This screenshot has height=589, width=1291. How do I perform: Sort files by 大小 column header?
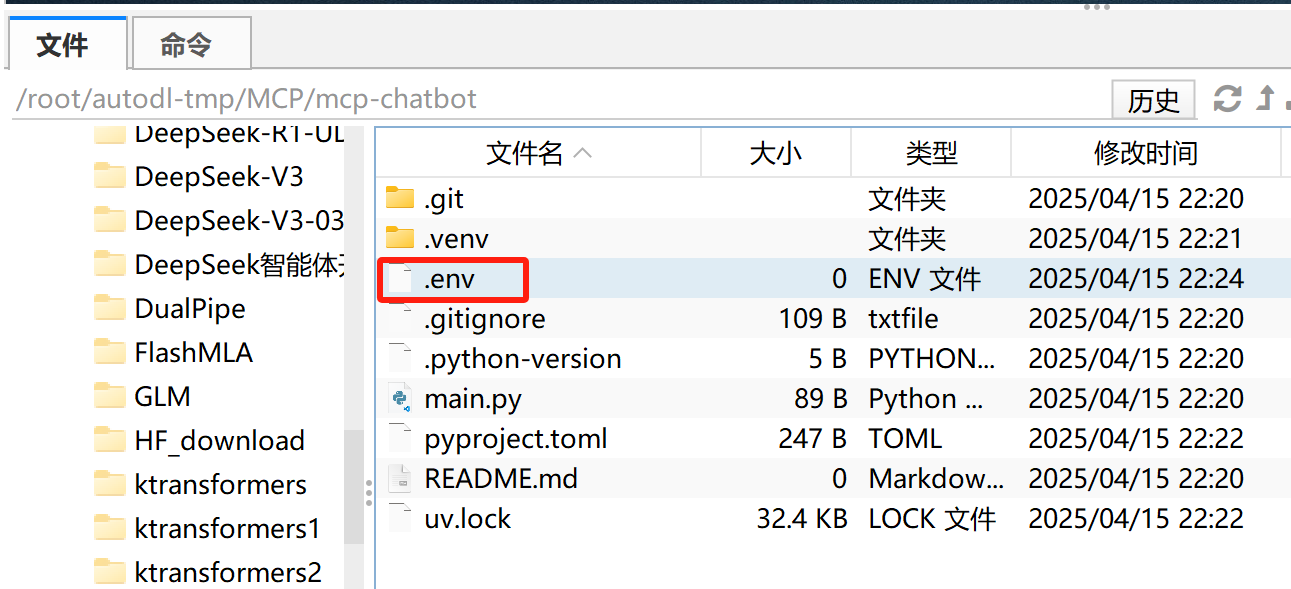click(776, 153)
